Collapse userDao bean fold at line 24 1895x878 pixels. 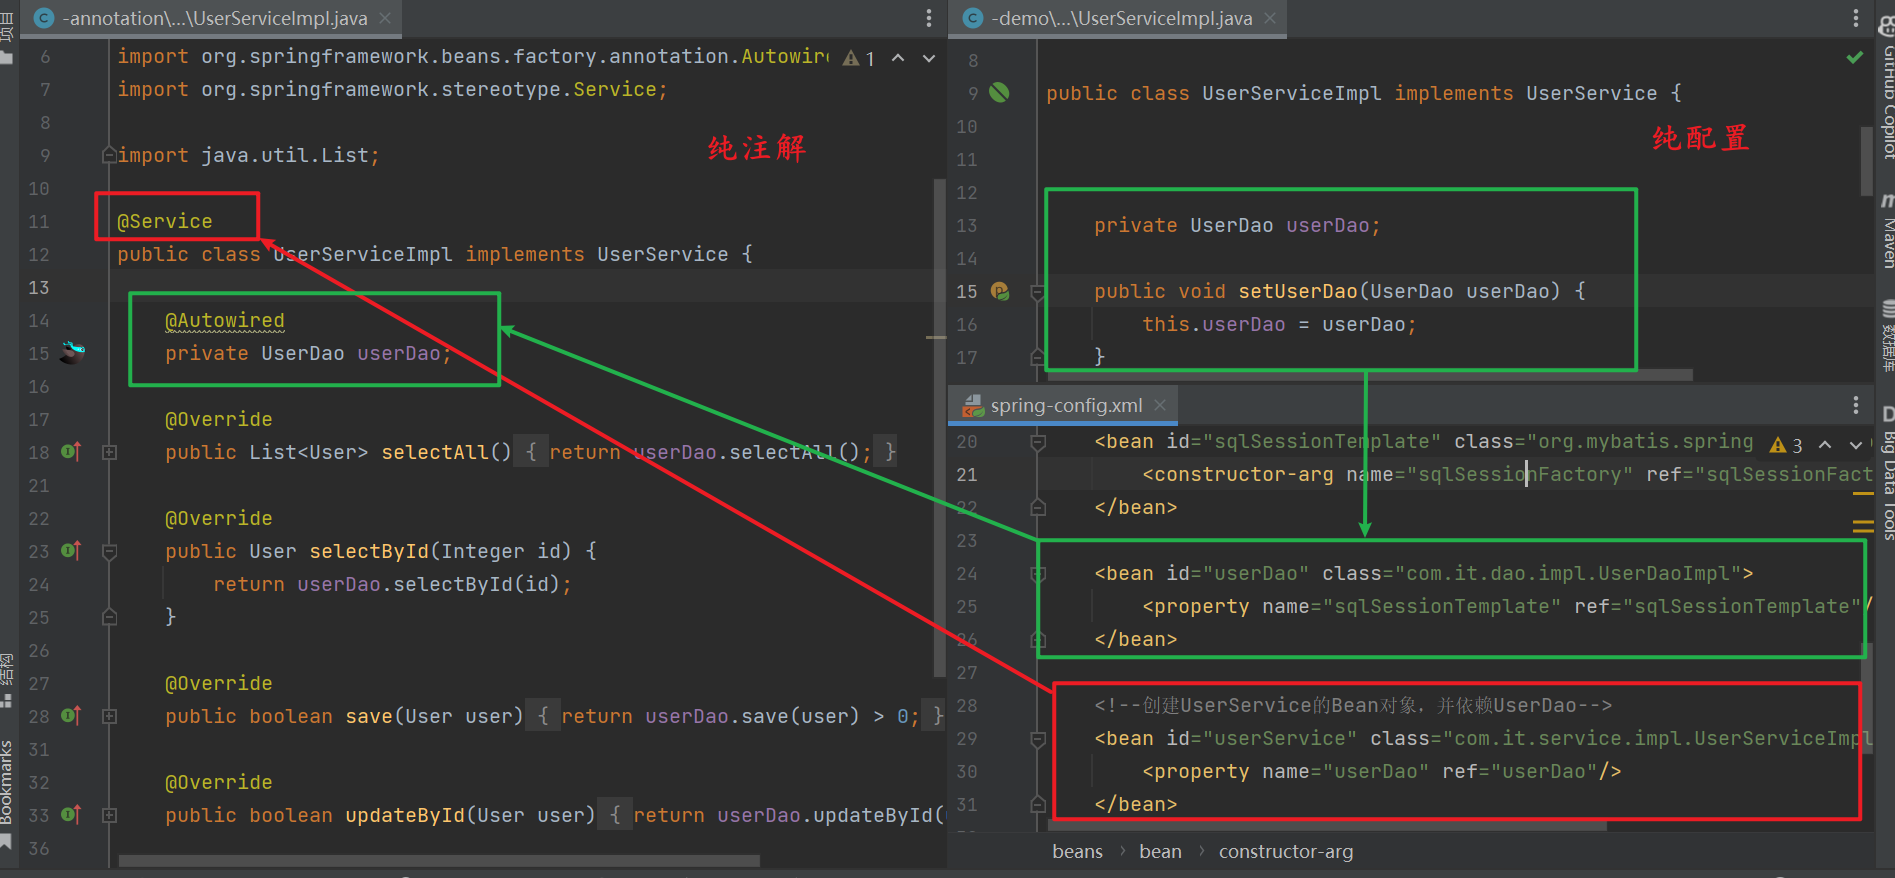coord(1038,574)
